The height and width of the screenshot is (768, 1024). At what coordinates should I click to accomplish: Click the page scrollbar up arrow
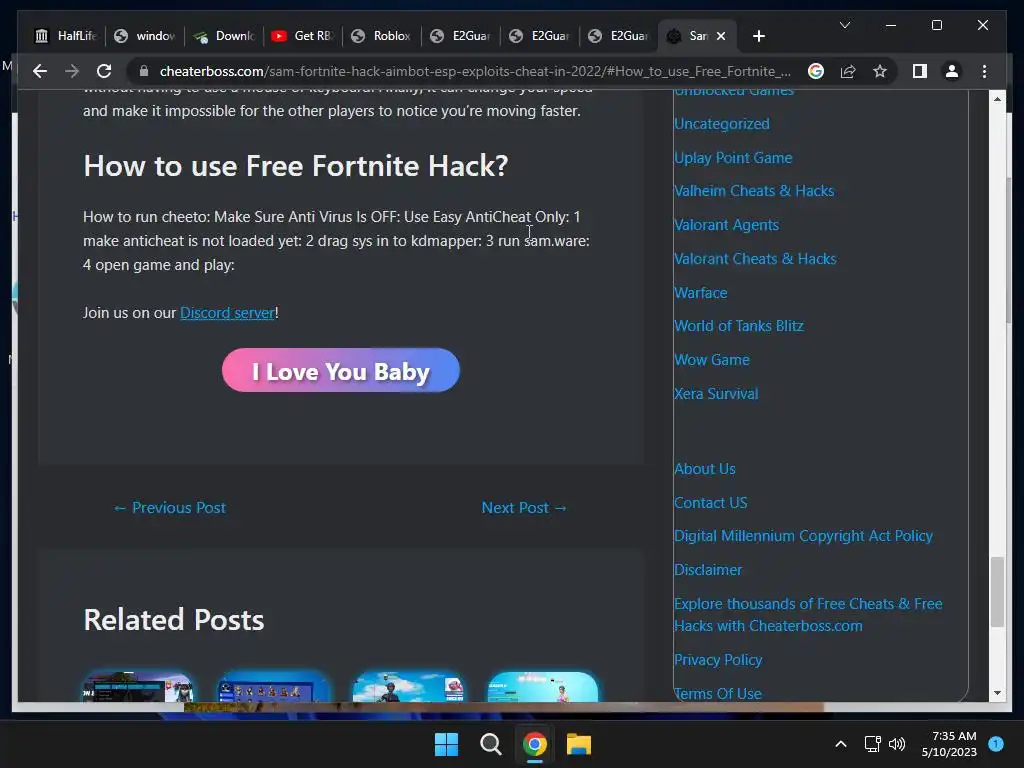[x=997, y=99]
